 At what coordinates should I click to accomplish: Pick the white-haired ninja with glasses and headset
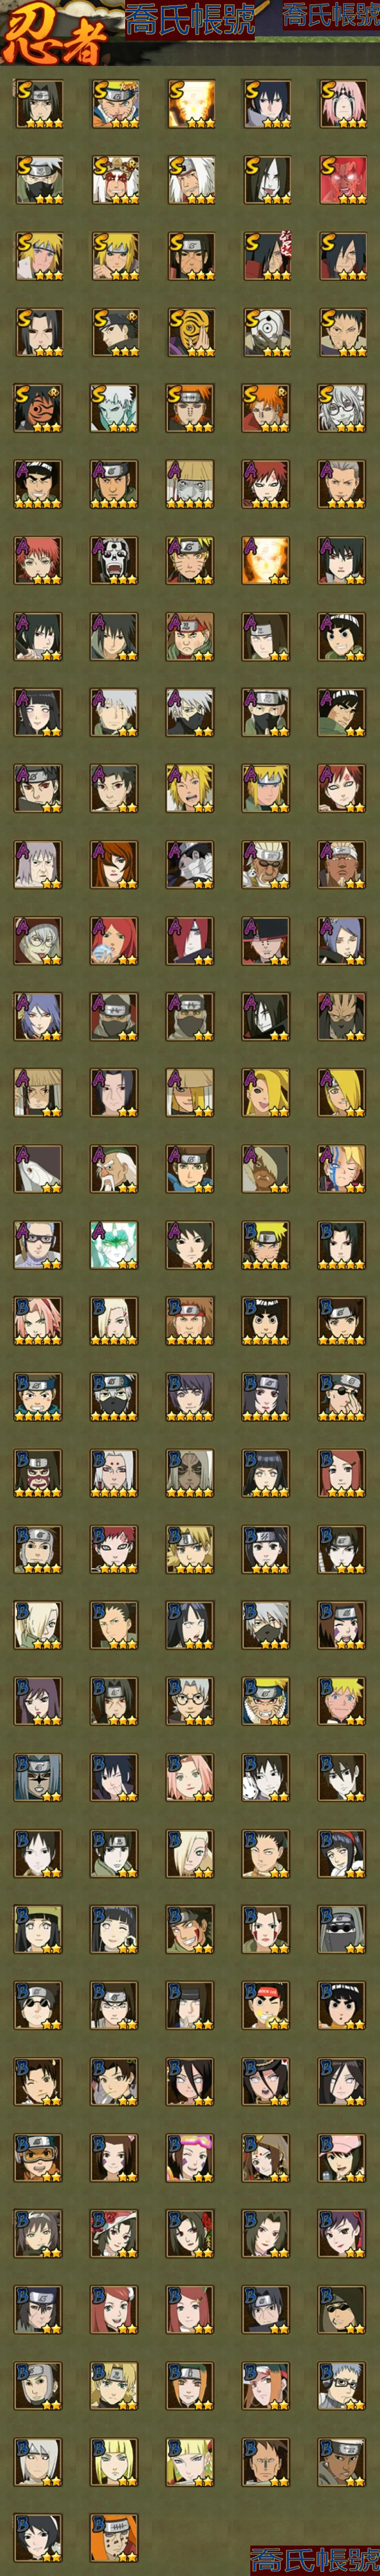point(342,2384)
